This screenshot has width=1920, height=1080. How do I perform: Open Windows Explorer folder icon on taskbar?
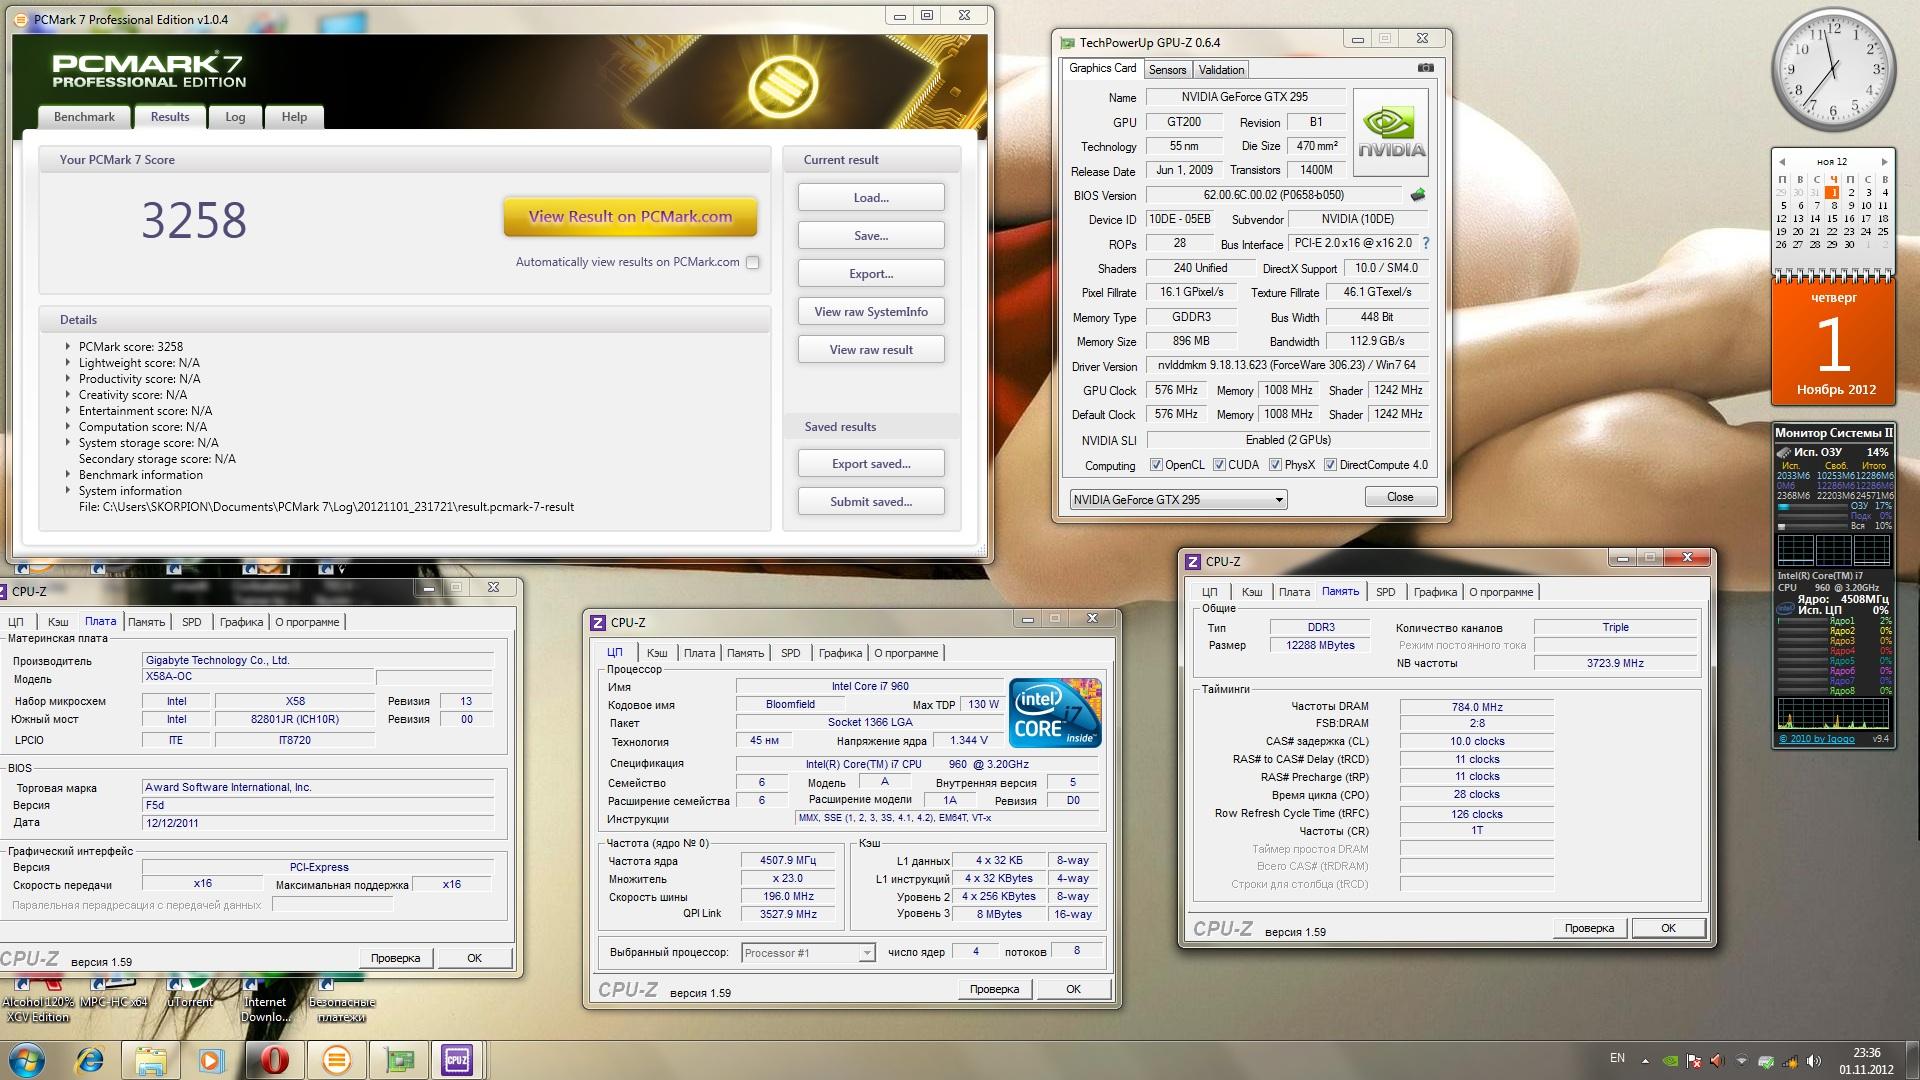pos(150,1060)
